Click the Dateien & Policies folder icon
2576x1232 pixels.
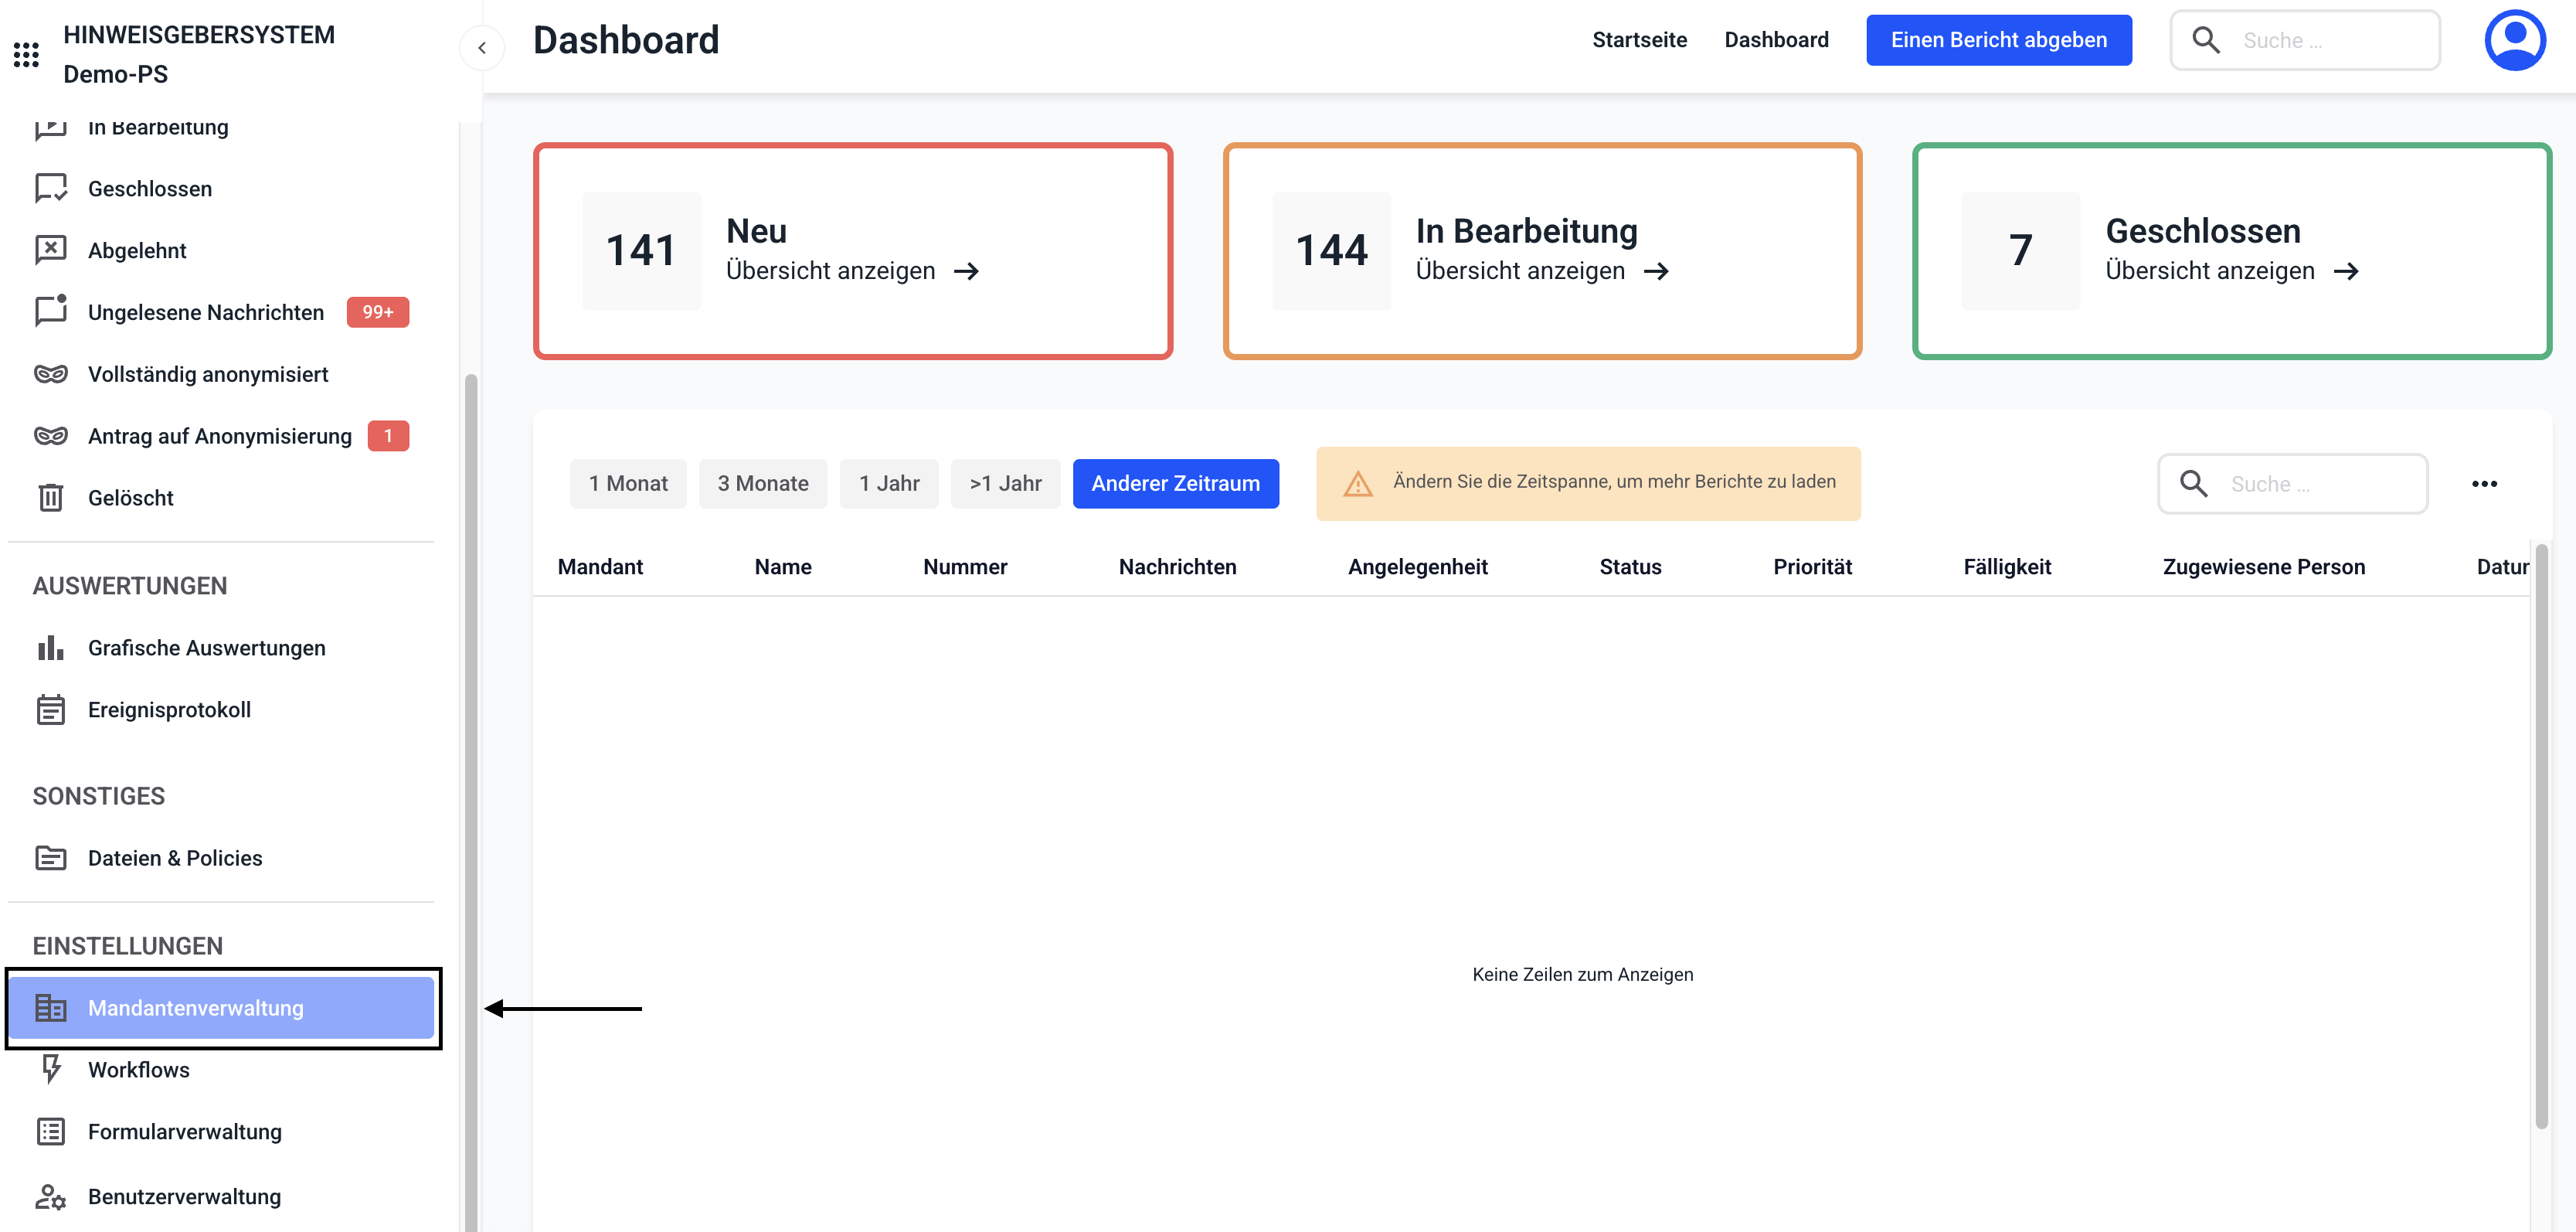[50, 858]
